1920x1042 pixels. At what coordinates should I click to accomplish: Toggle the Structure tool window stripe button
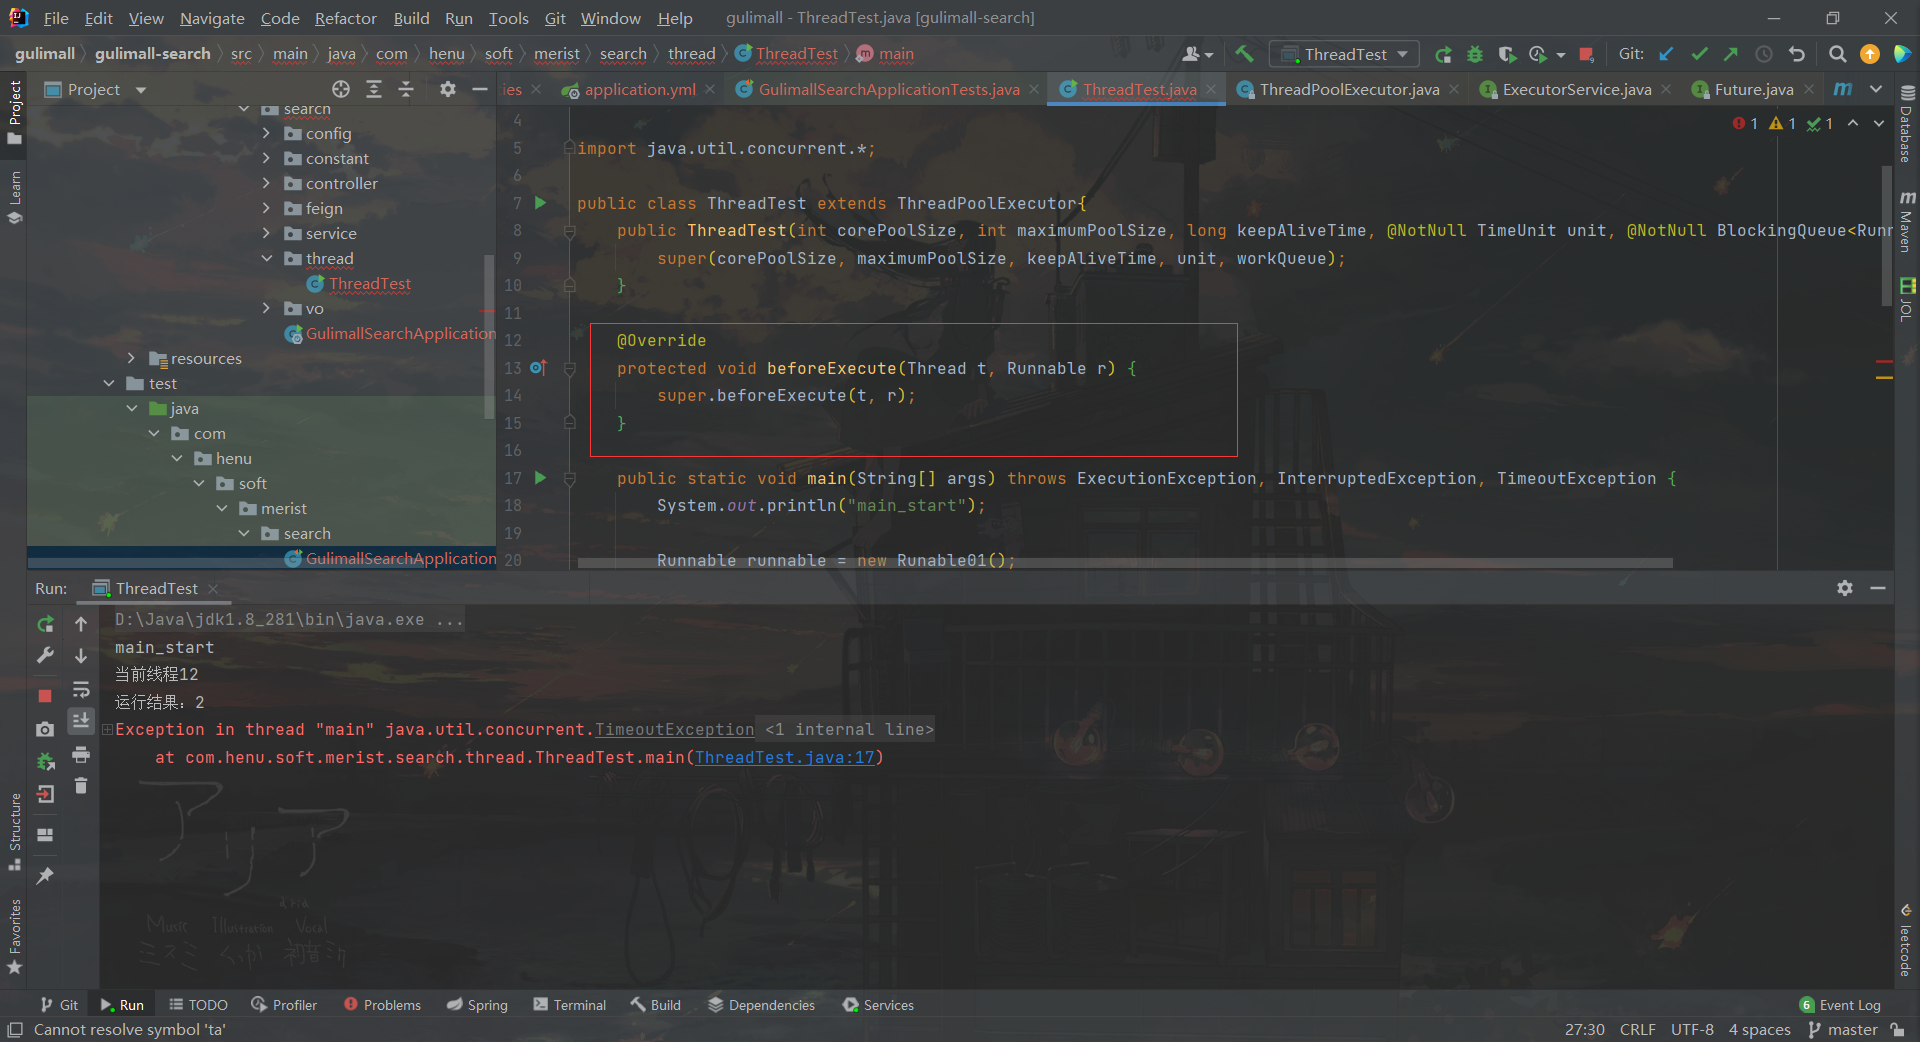tap(14, 832)
